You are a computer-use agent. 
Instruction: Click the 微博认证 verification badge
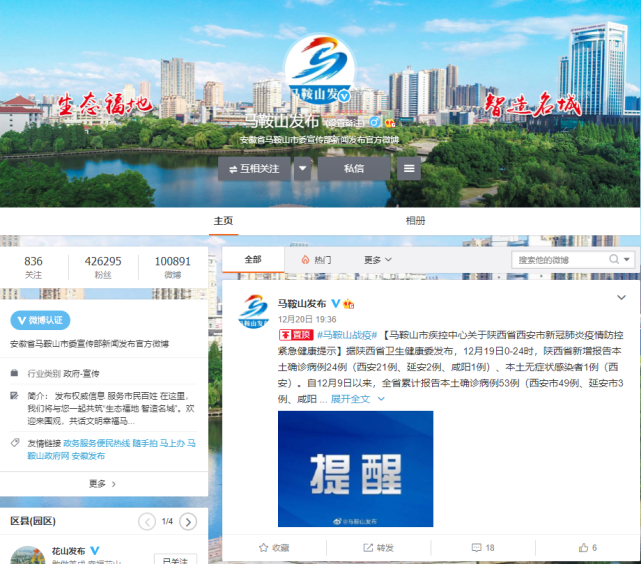[x=40, y=320]
